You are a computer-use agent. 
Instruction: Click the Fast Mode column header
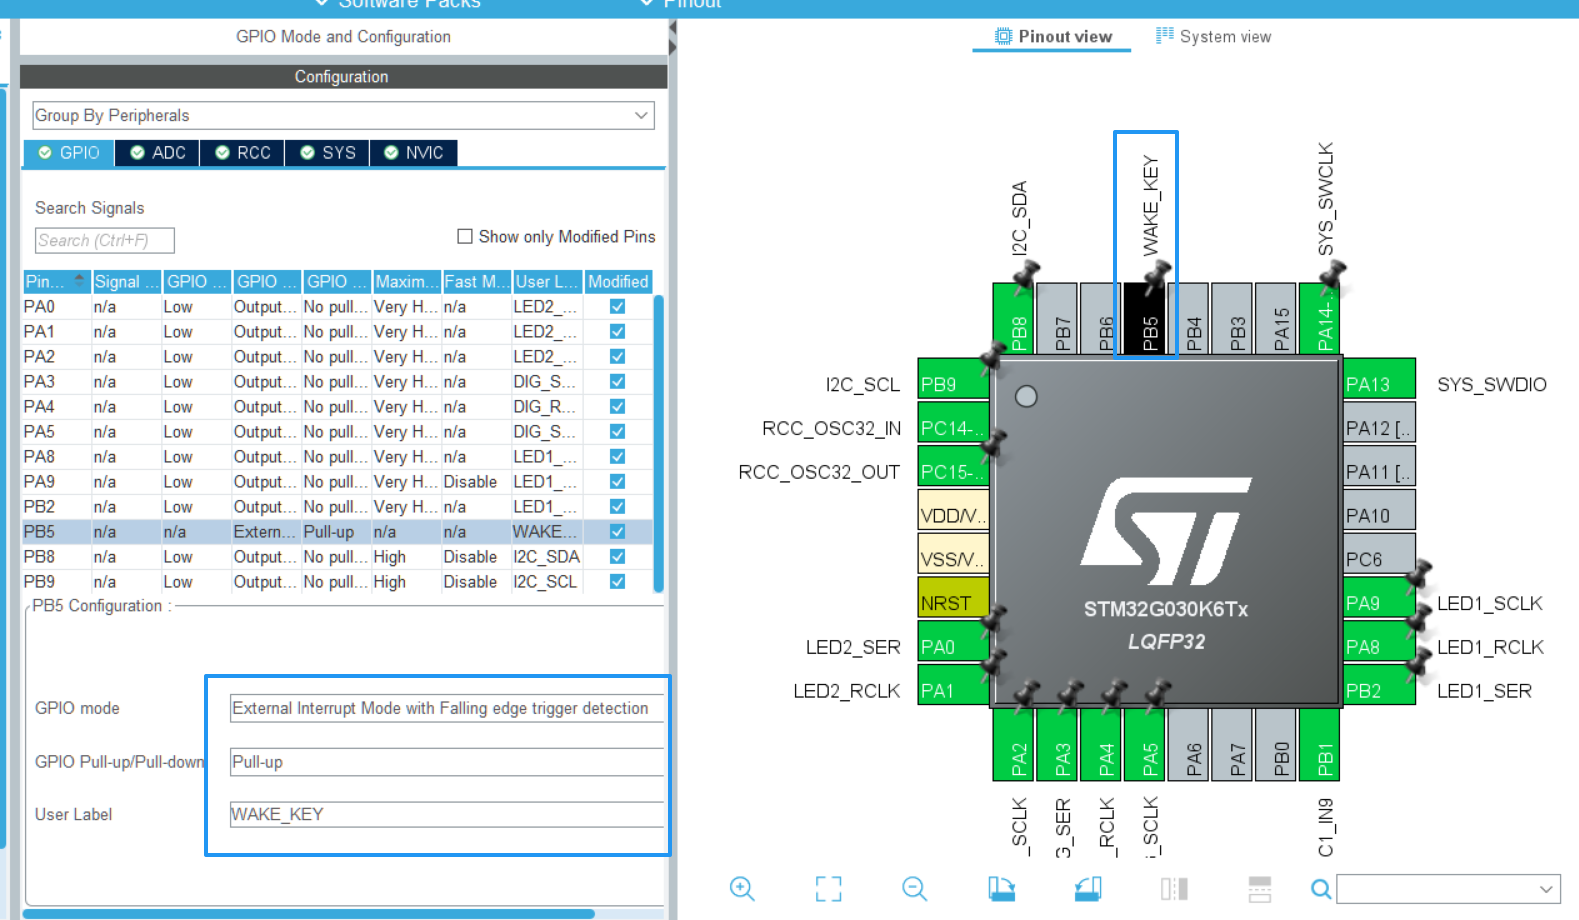pos(477,282)
